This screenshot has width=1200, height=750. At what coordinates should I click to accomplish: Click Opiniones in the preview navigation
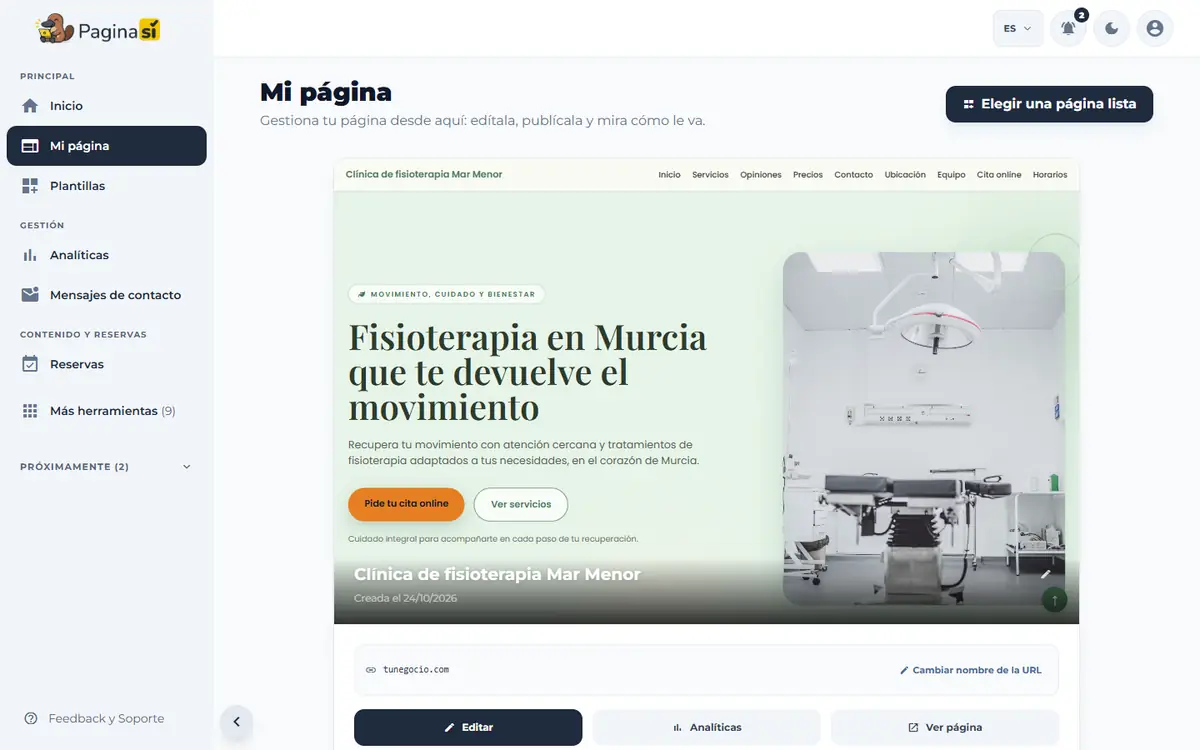click(761, 175)
